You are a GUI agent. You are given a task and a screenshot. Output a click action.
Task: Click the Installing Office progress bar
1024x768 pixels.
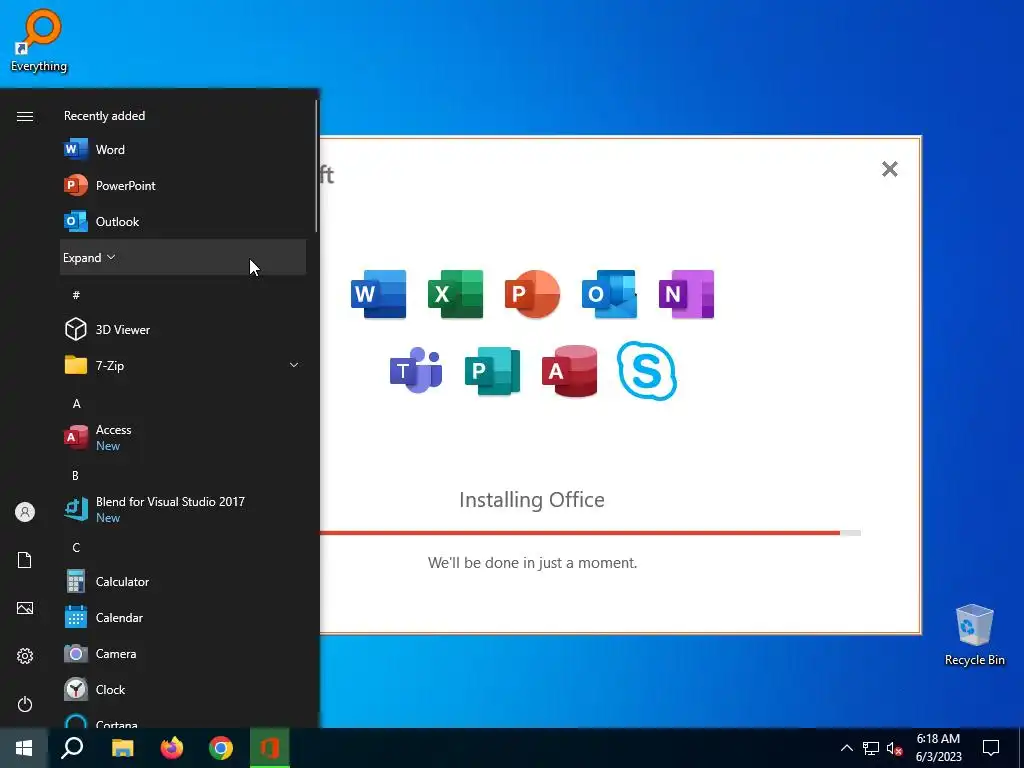click(x=590, y=533)
